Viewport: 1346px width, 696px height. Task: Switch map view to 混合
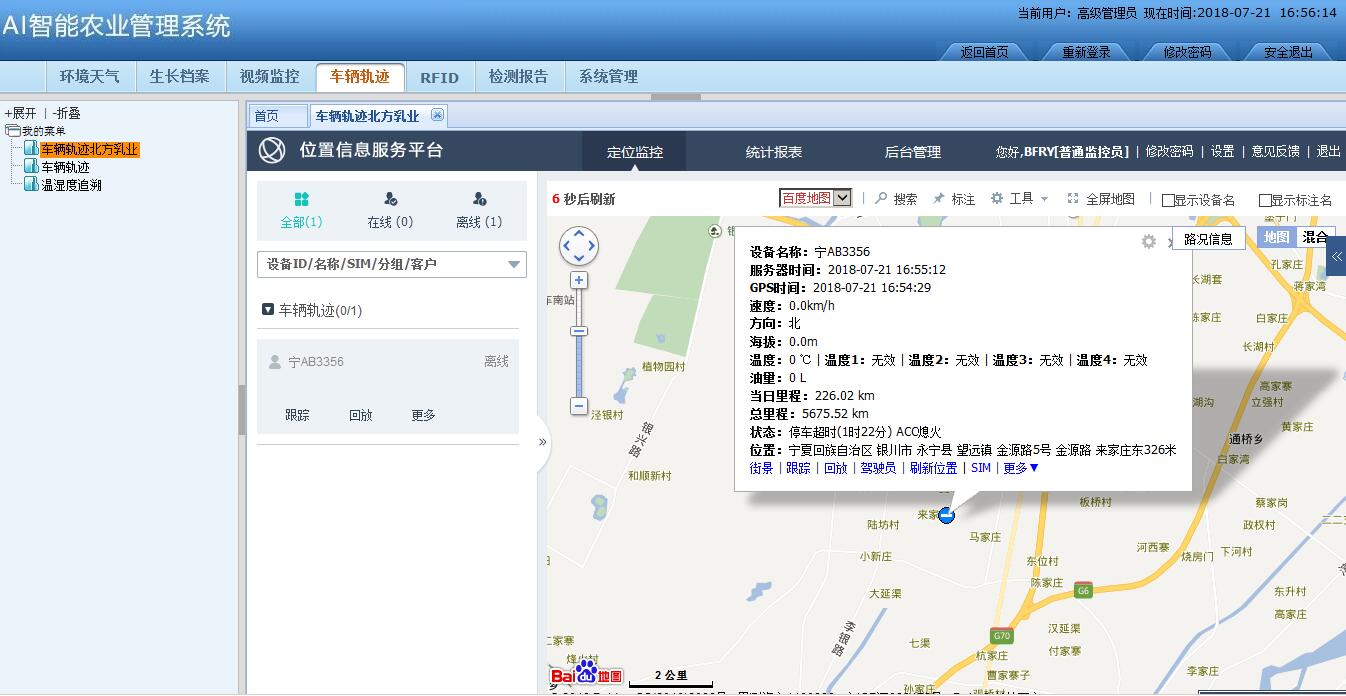point(1314,237)
